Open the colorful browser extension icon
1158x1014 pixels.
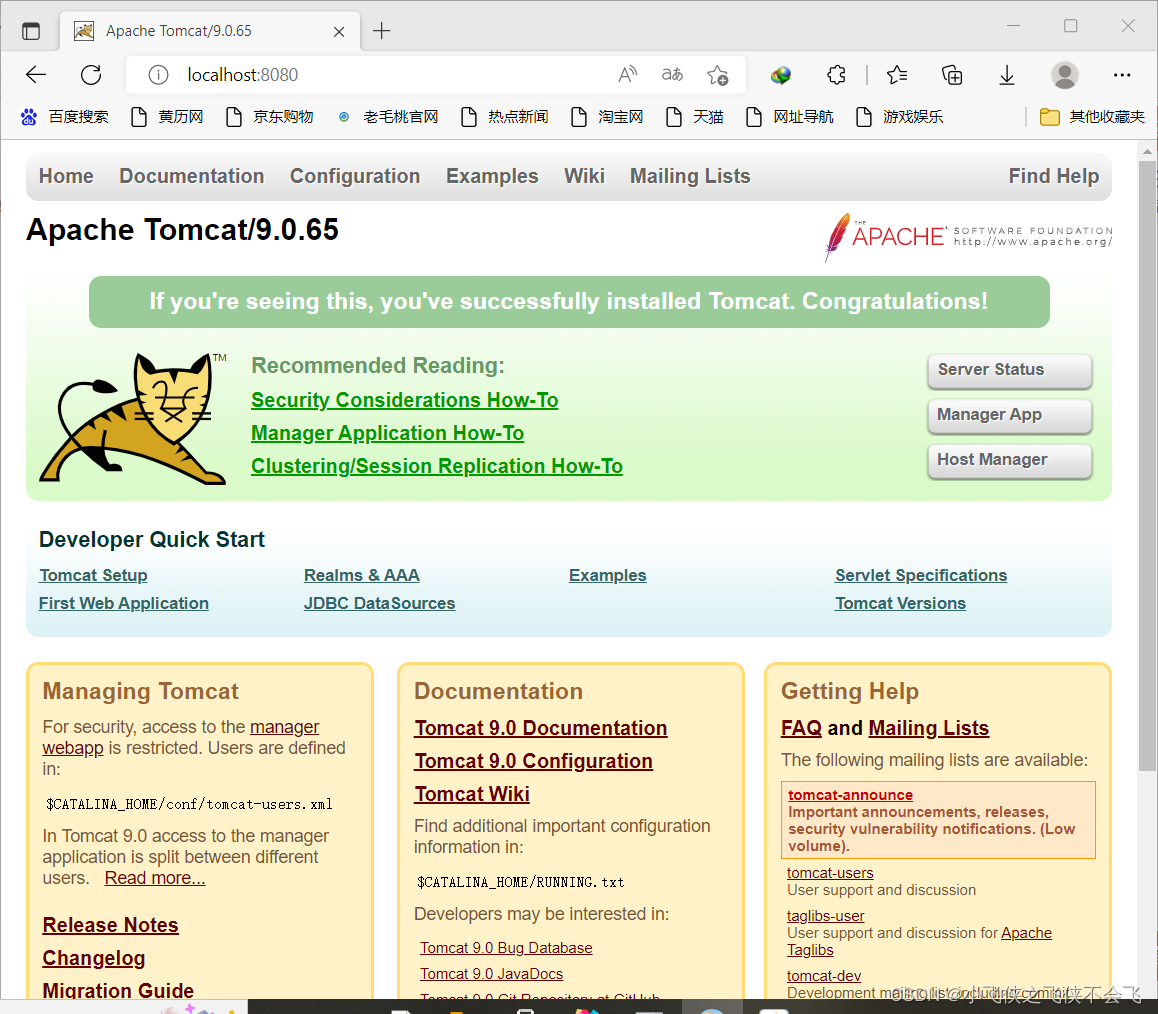(x=781, y=75)
